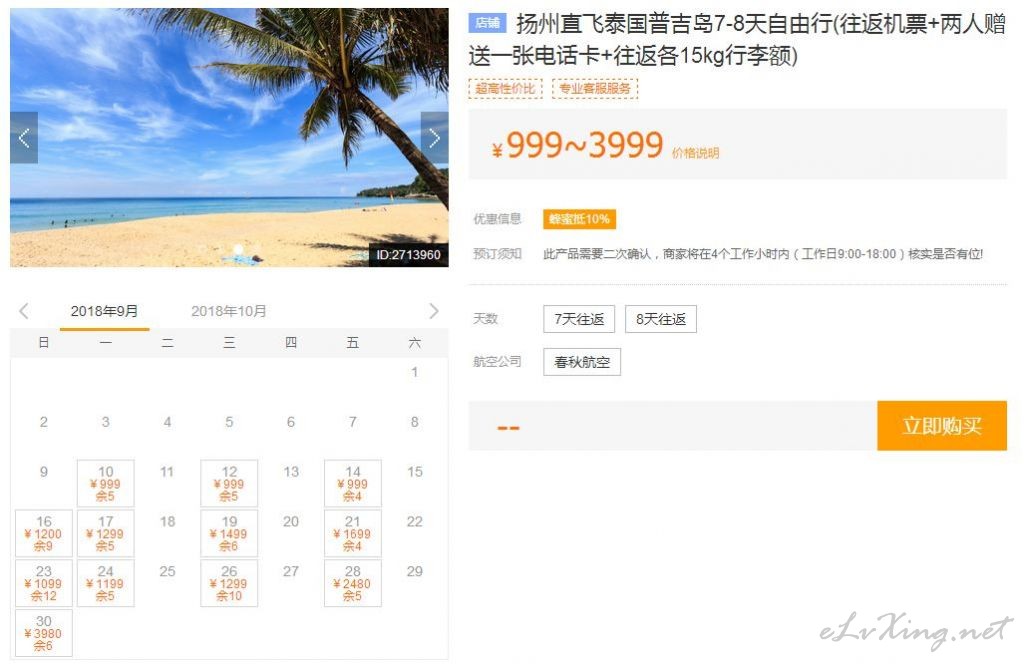Click the carousel indicator dot on the photo
This screenshot has height=664, width=1024.
tap(238, 249)
